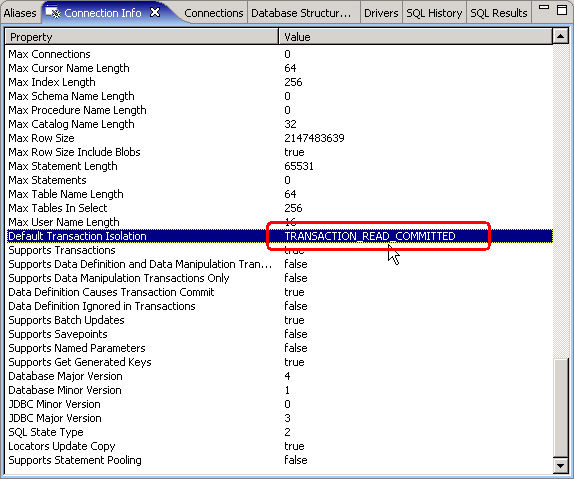The width and height of the screenshot is (574, 479).
Task: Select the Max Statement Length row
Action: (x=280, y=166)
